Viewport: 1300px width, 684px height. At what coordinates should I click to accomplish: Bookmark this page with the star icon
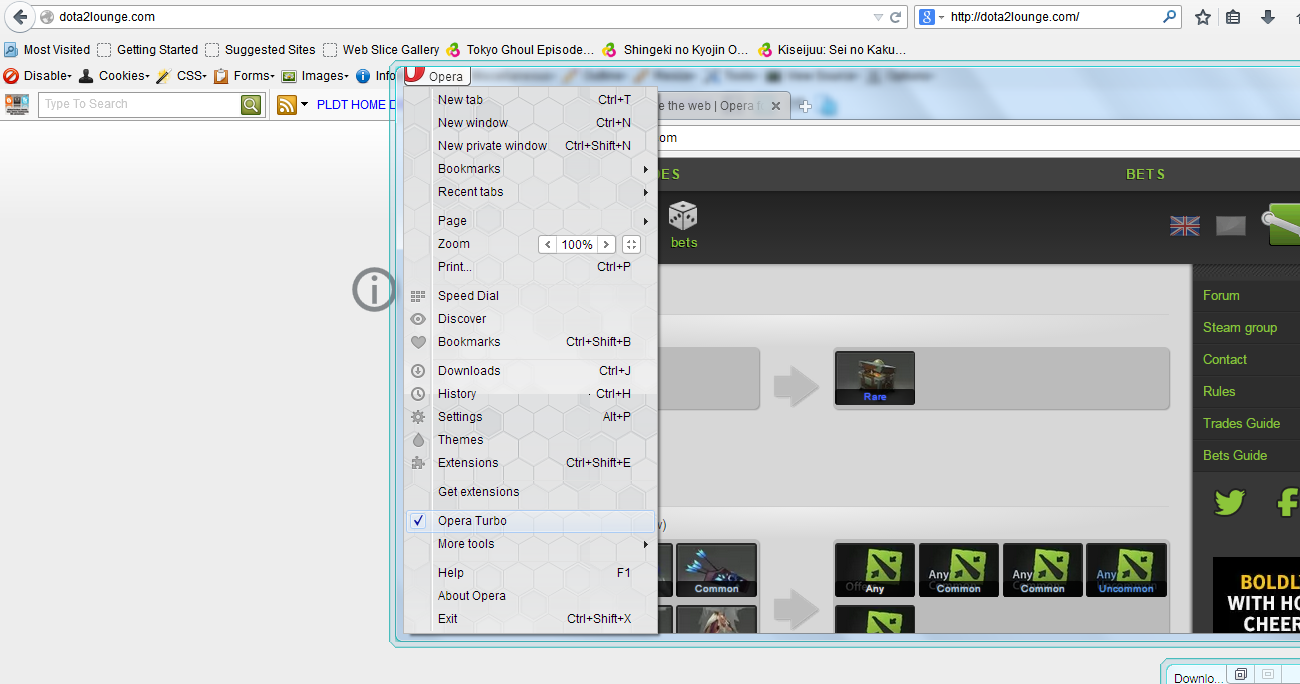[1203, 17]
